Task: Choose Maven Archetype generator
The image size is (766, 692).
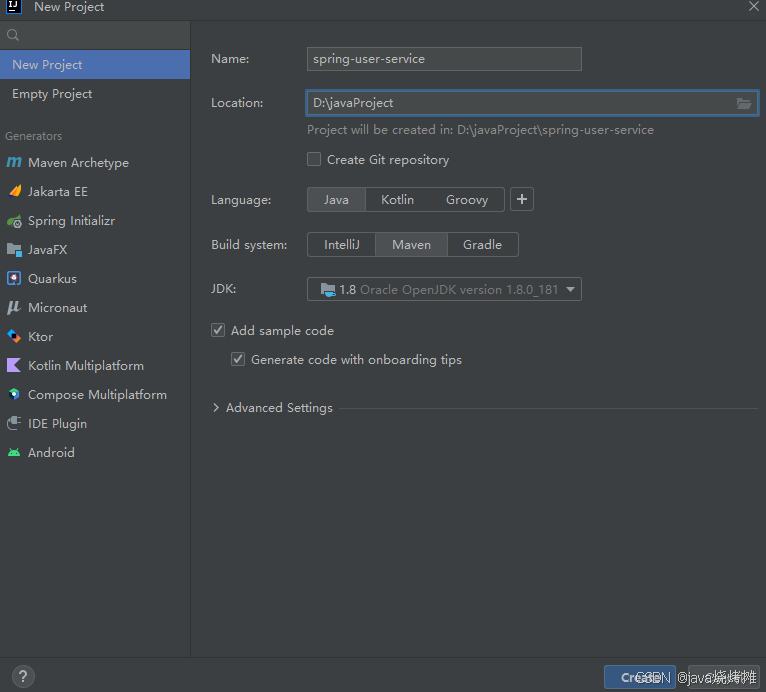Action: [x=95, y=163]
